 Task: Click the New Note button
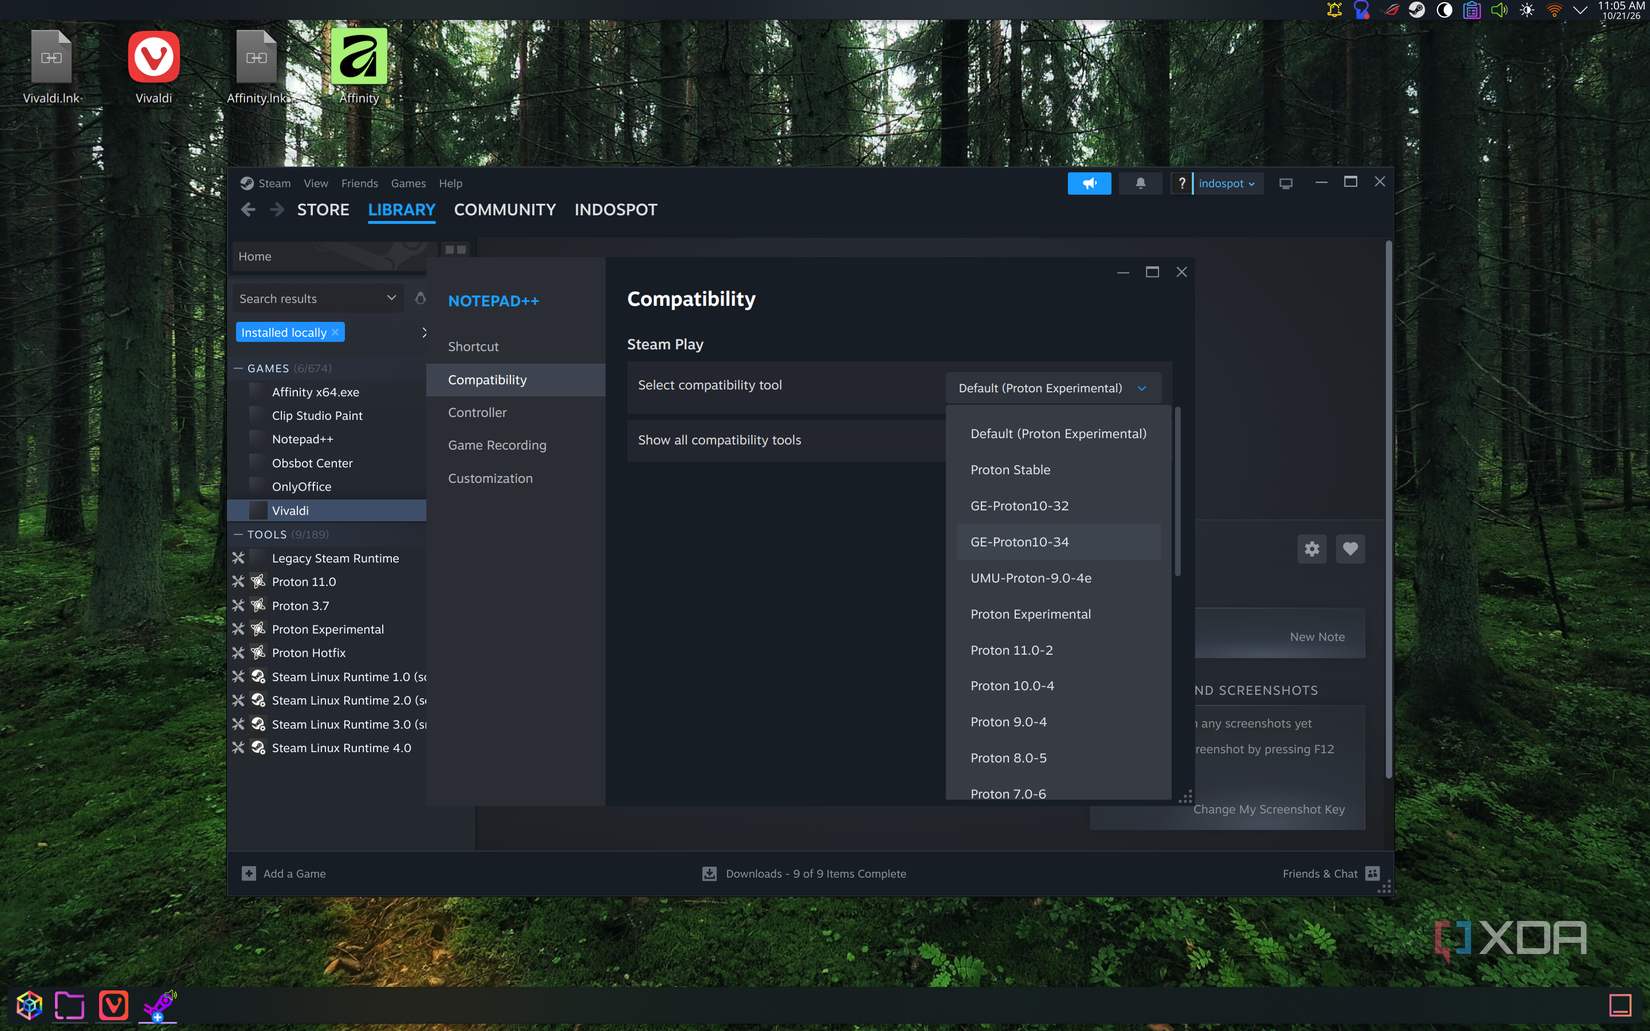(x=1317, y=636)
